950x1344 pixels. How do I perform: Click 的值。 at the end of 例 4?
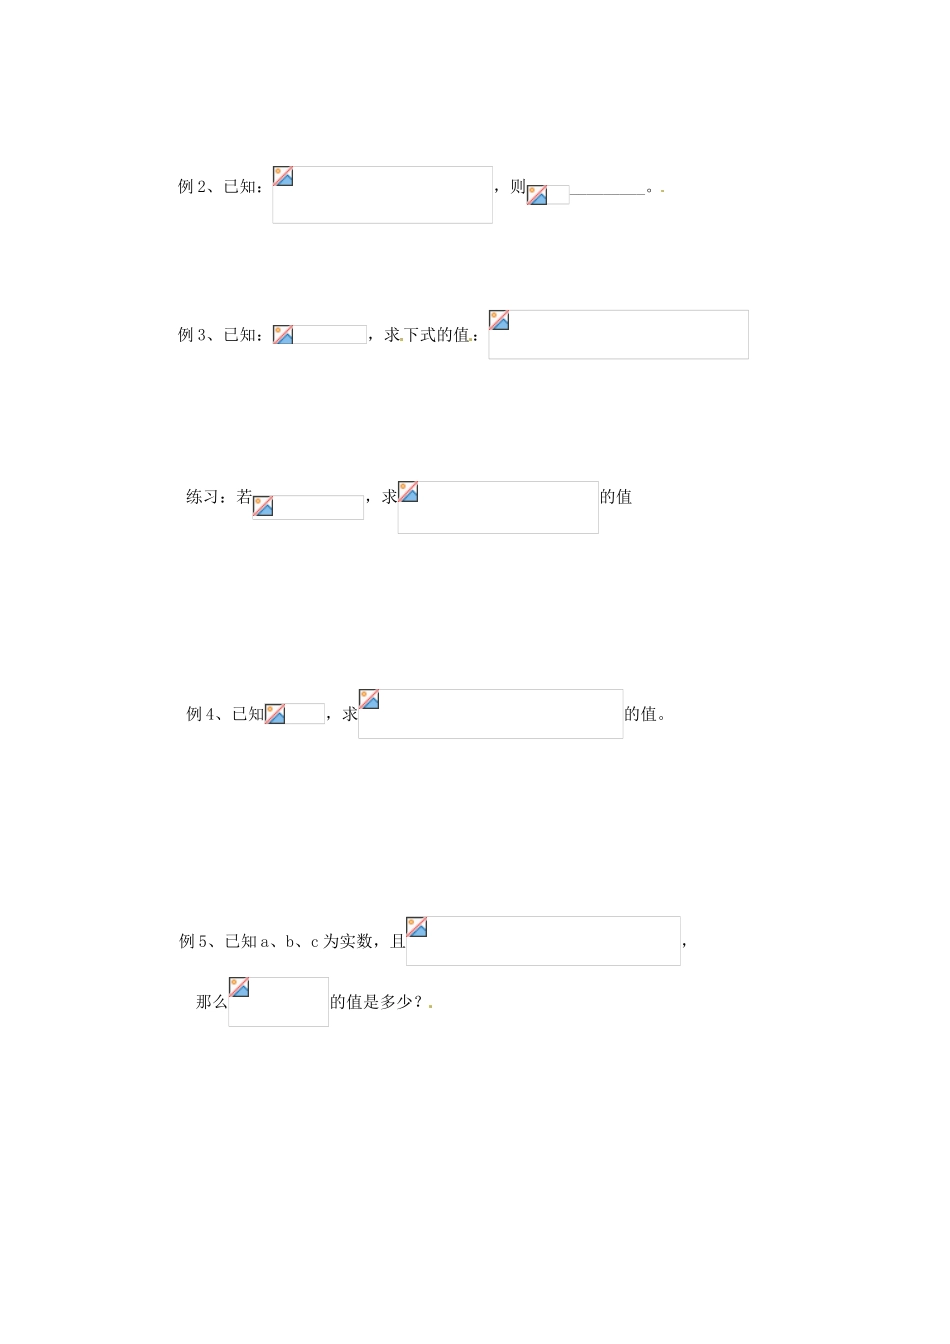[644, 714]
